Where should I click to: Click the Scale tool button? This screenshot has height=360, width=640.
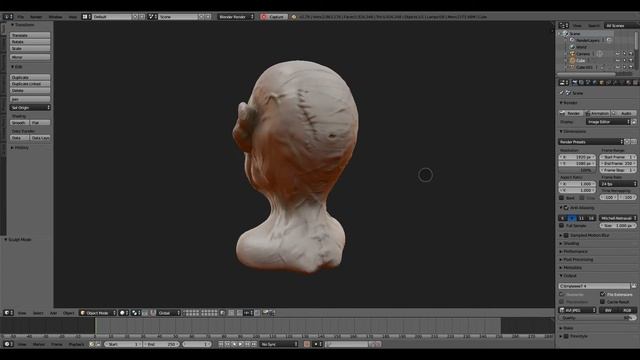pos(30,48)
